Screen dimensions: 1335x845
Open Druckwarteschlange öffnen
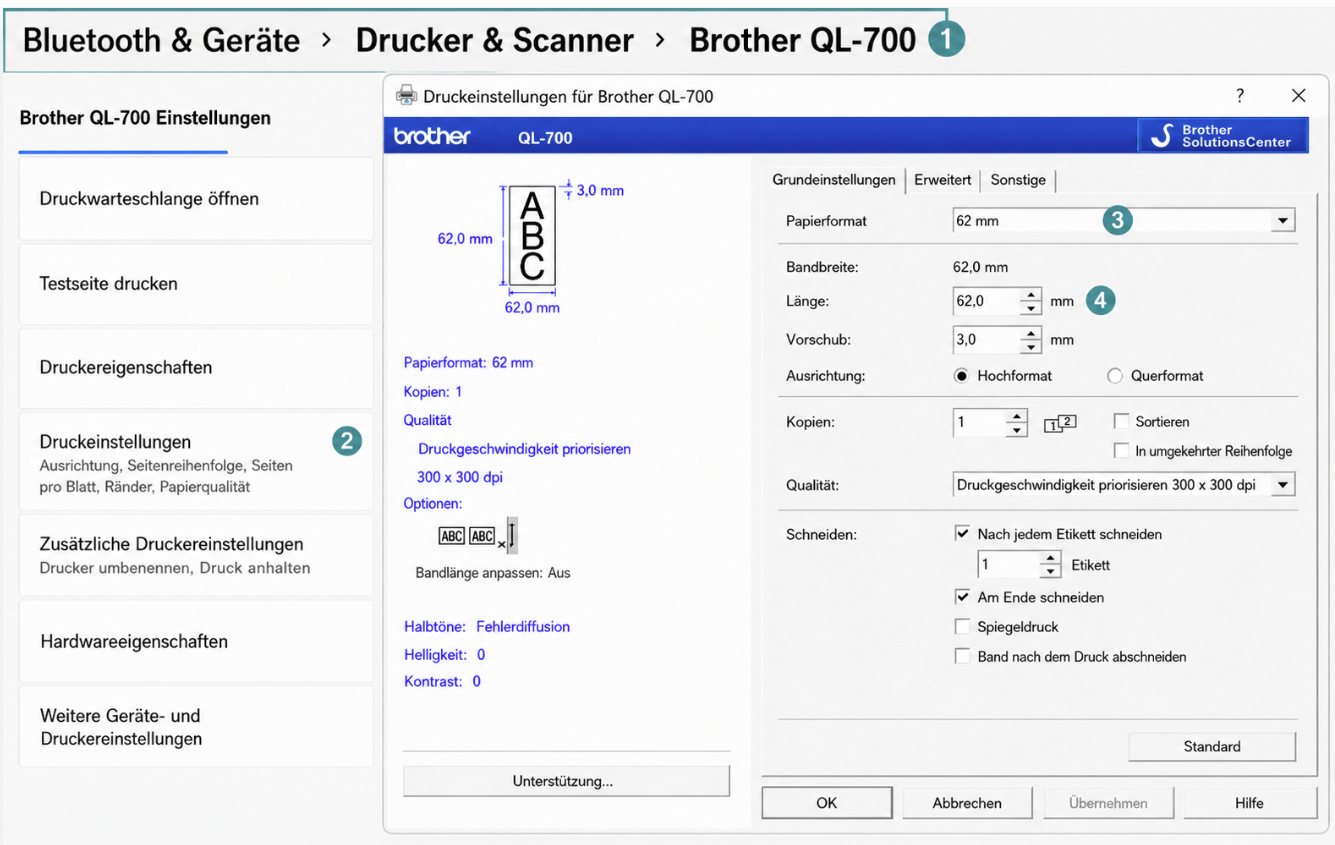[x=196, y=199]
